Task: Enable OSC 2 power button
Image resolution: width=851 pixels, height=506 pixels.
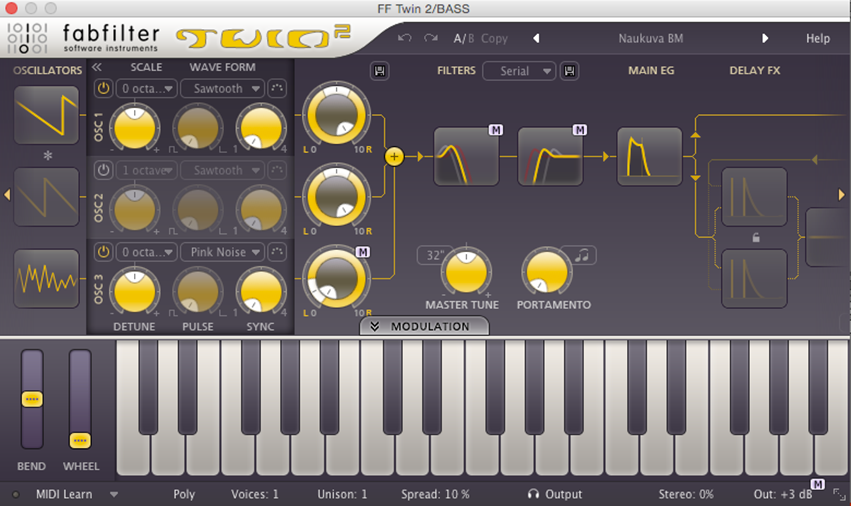Action: (x=104, y=170)
